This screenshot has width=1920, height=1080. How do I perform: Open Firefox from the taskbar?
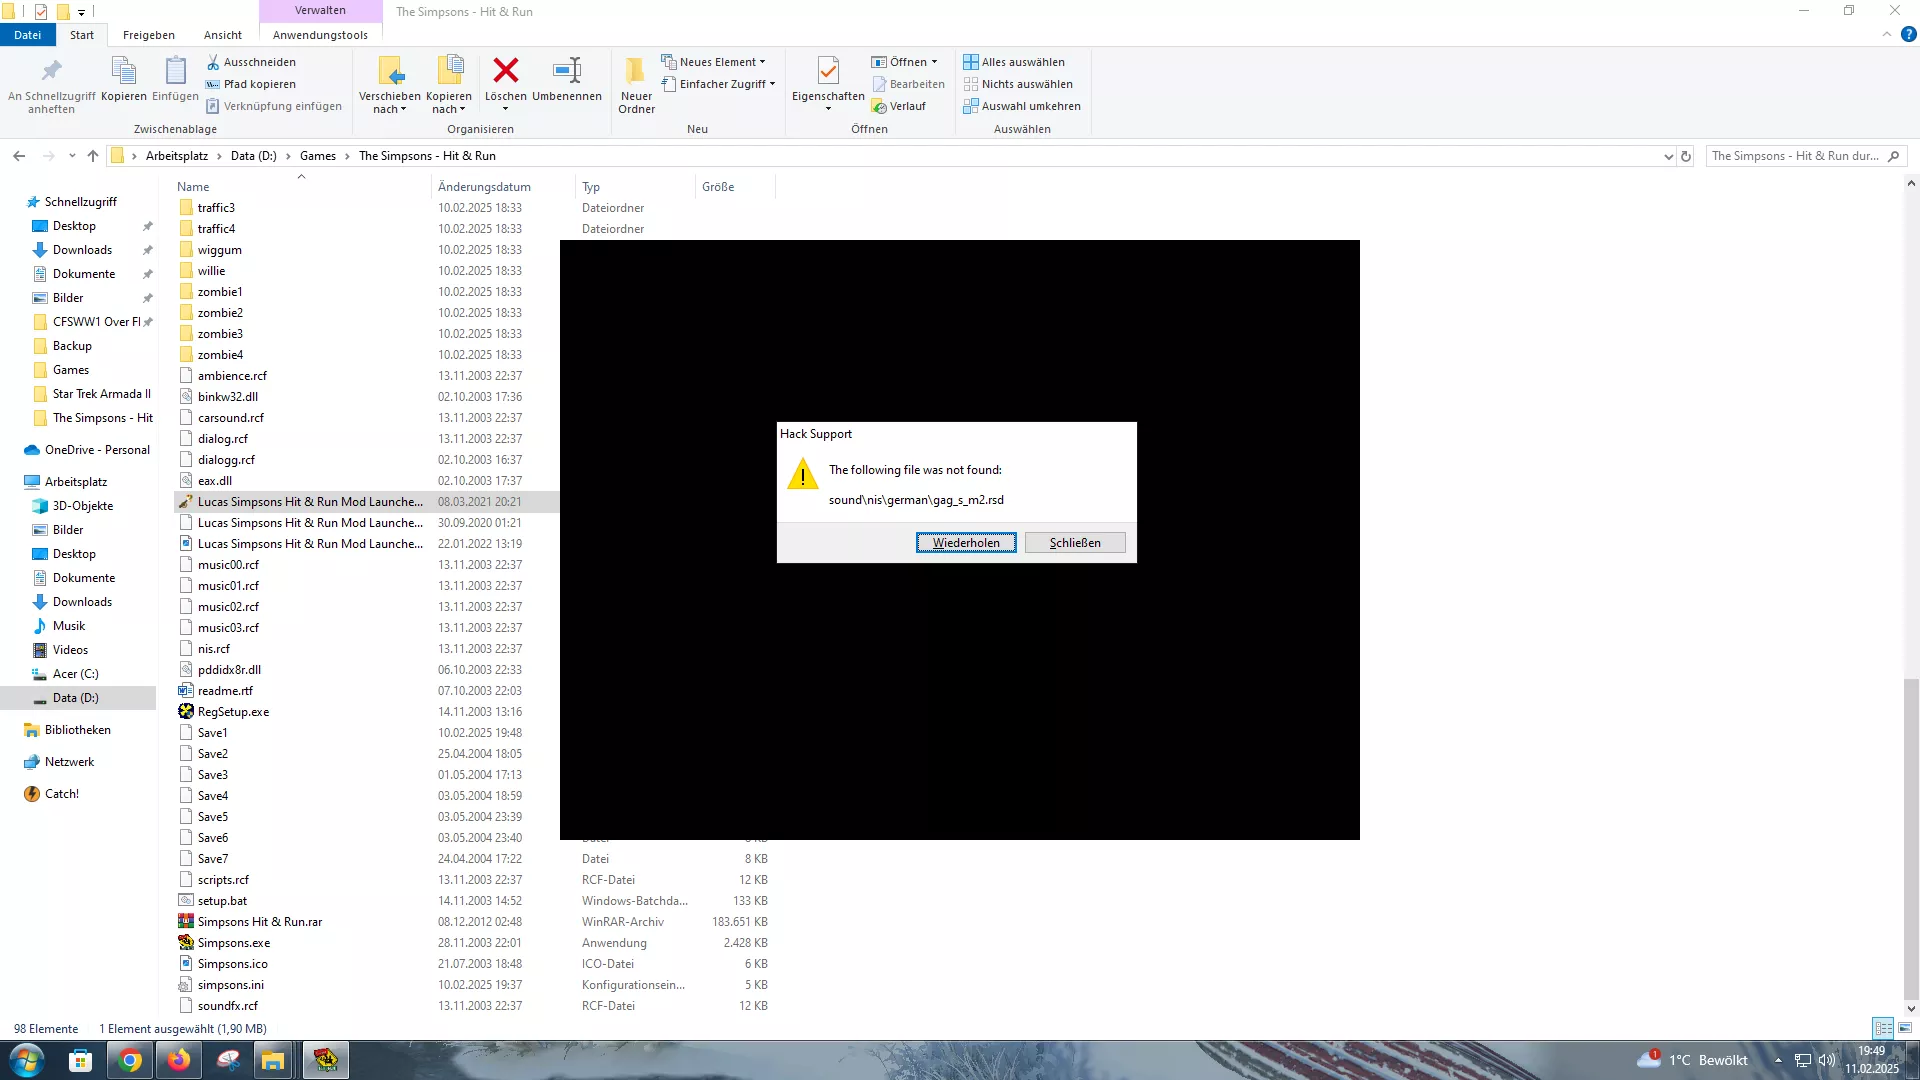click(179, 1060)
